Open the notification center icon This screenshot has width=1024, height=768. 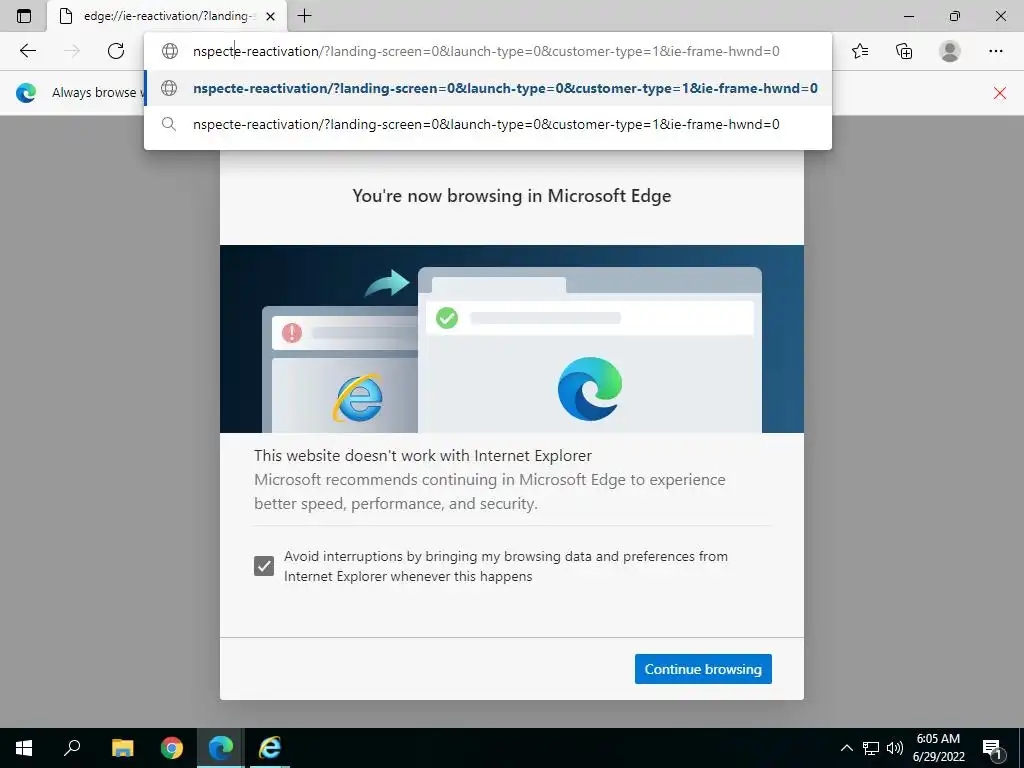point(992,748)
